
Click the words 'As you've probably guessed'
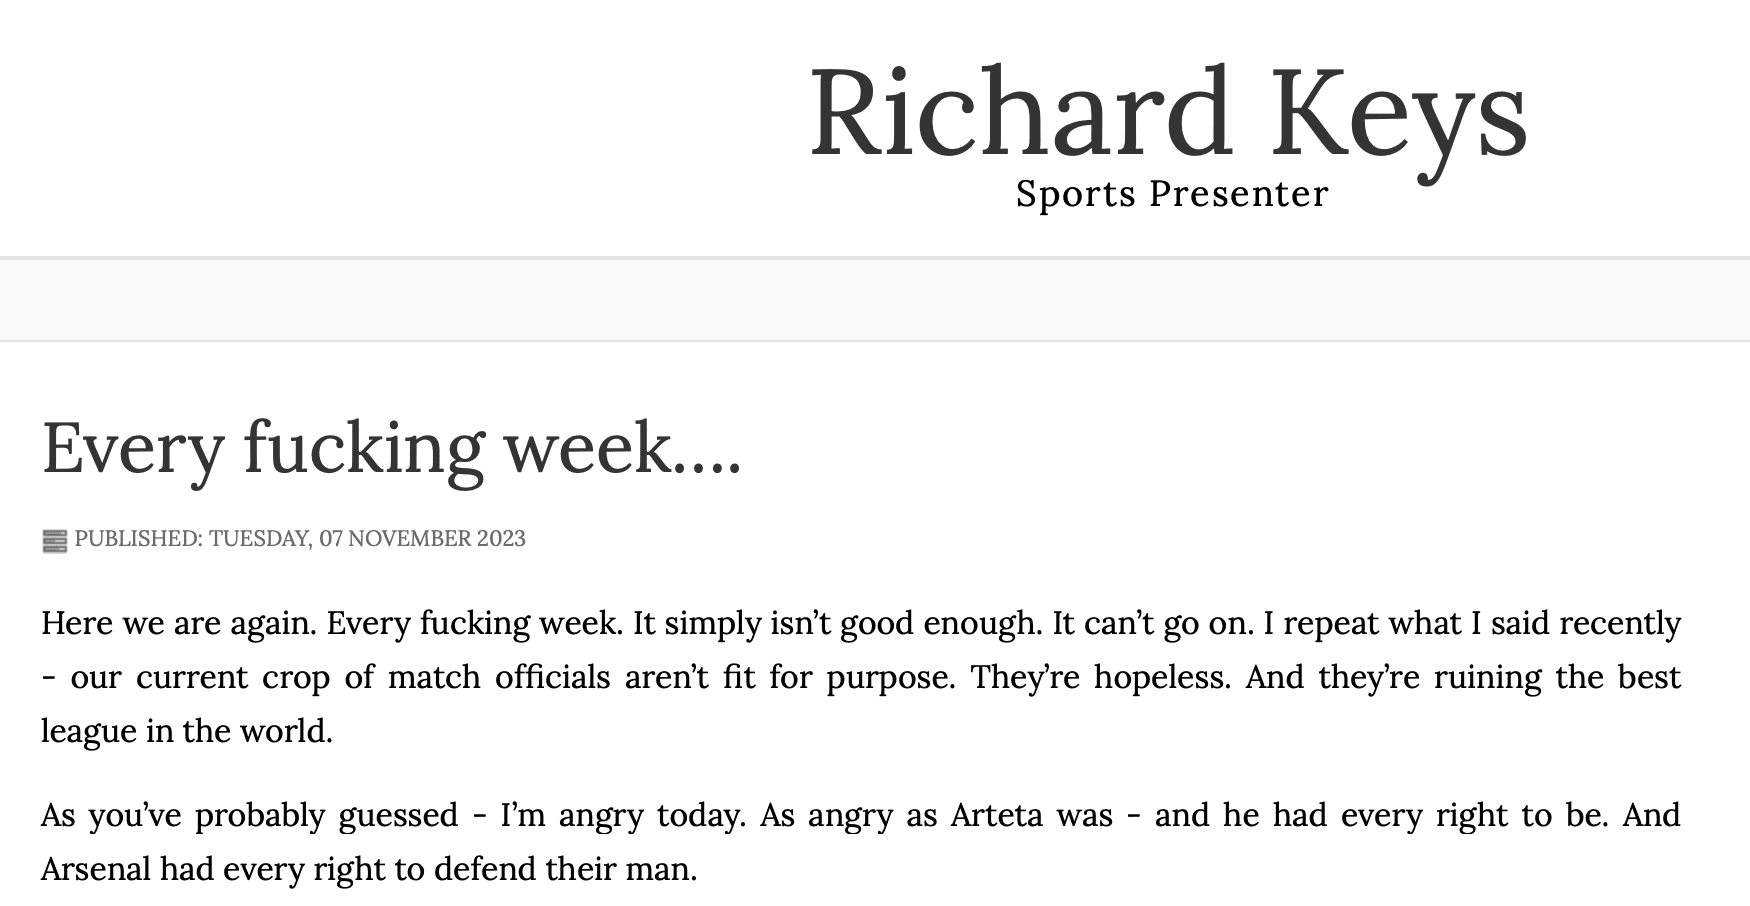click(250, 815)
